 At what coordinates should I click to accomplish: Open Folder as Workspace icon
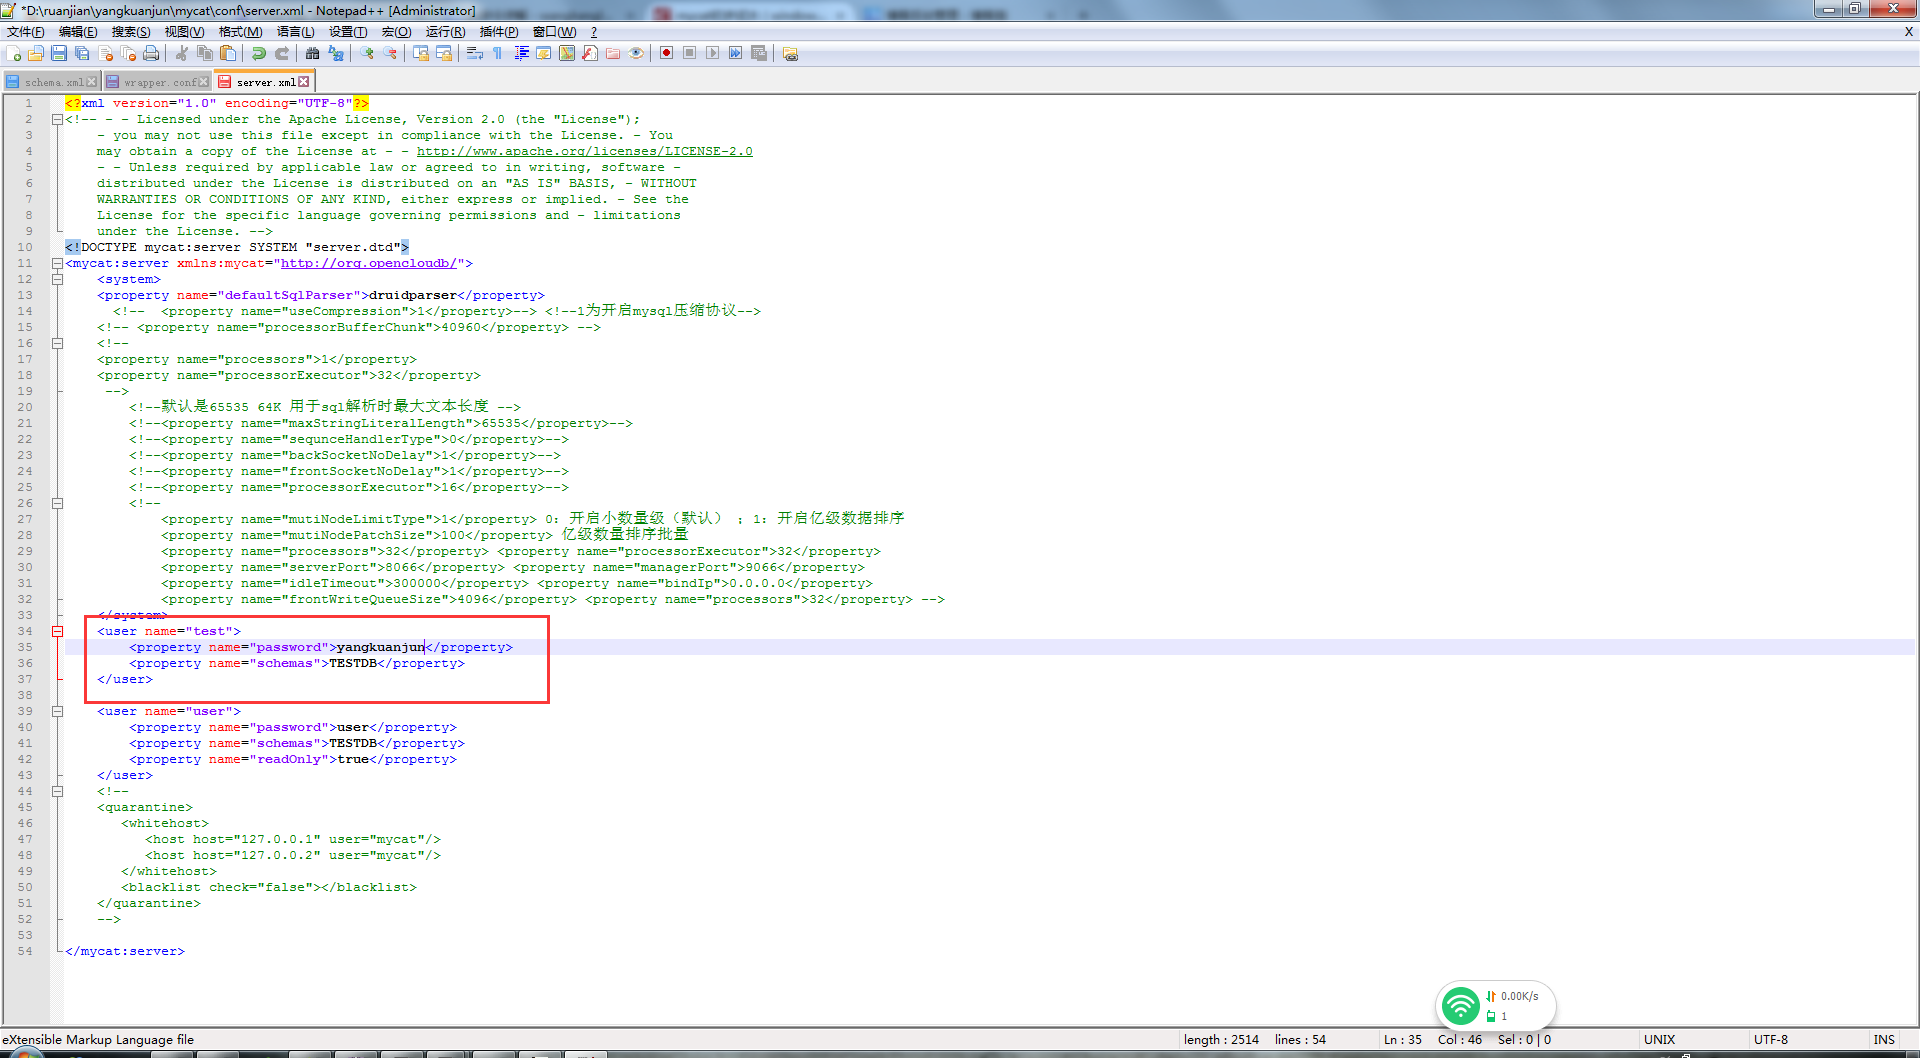(x=613, y=53)
